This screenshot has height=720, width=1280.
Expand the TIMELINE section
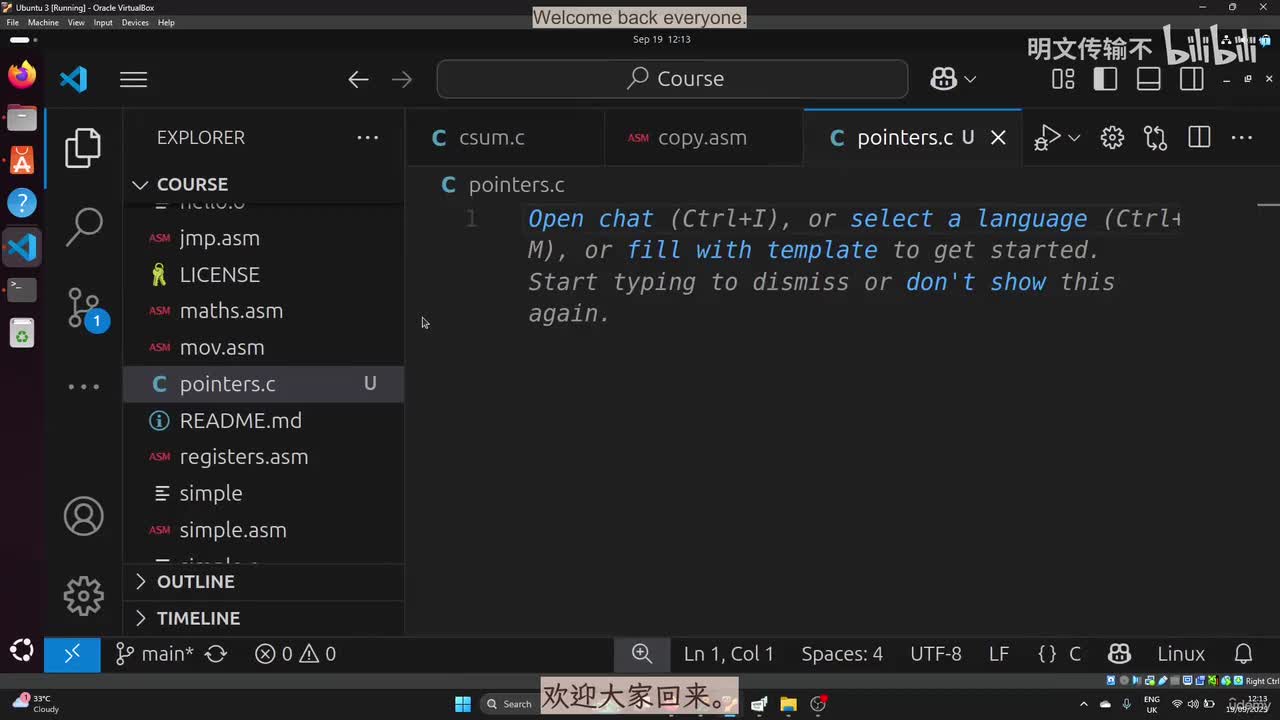point(263,618)
